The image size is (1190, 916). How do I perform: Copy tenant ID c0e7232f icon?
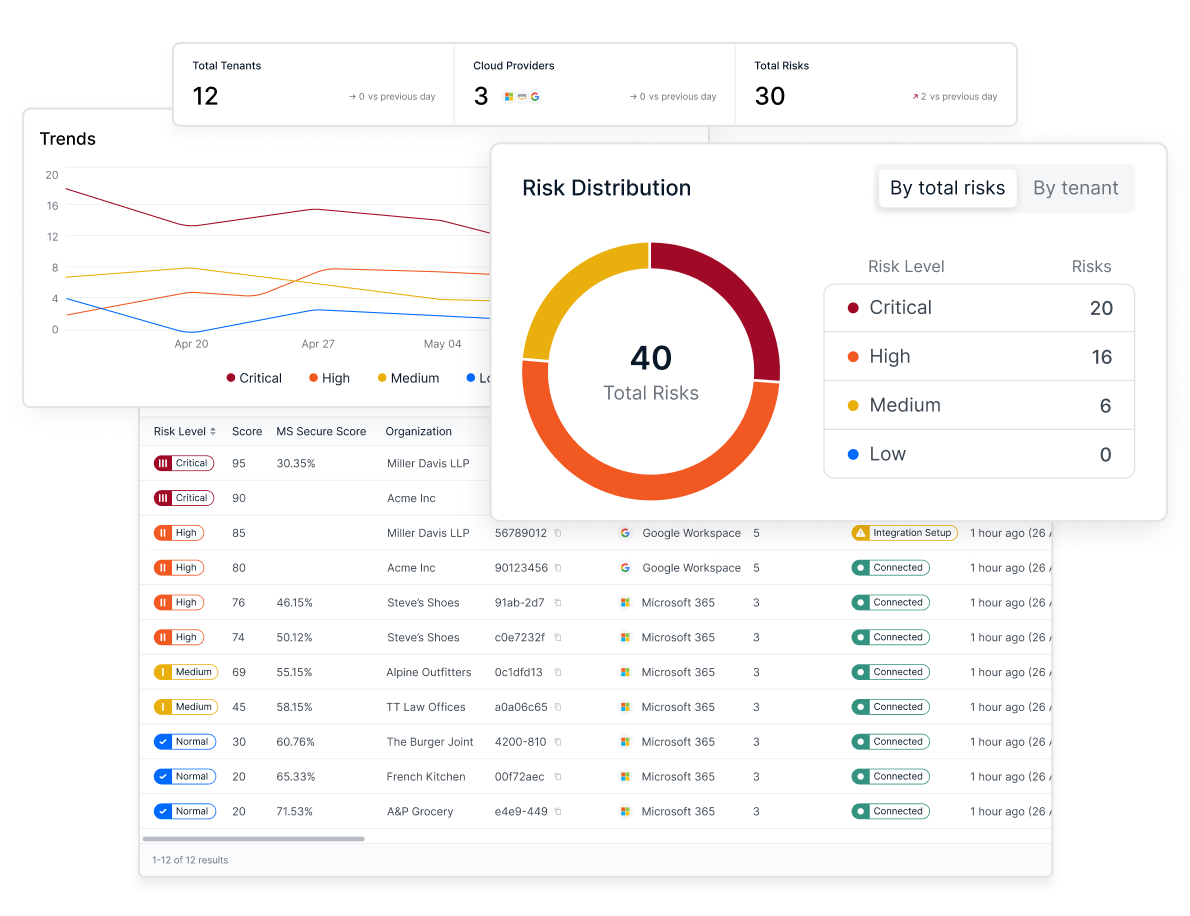[x=558, y=637]
